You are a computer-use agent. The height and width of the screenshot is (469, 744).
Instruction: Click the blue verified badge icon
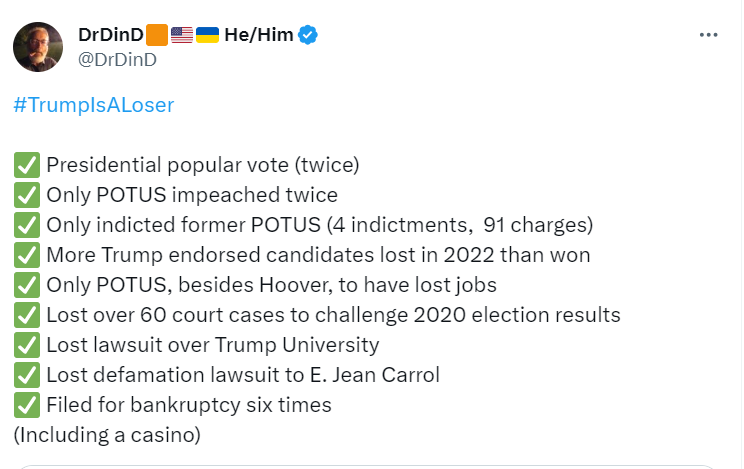click(x=309, y=35)
